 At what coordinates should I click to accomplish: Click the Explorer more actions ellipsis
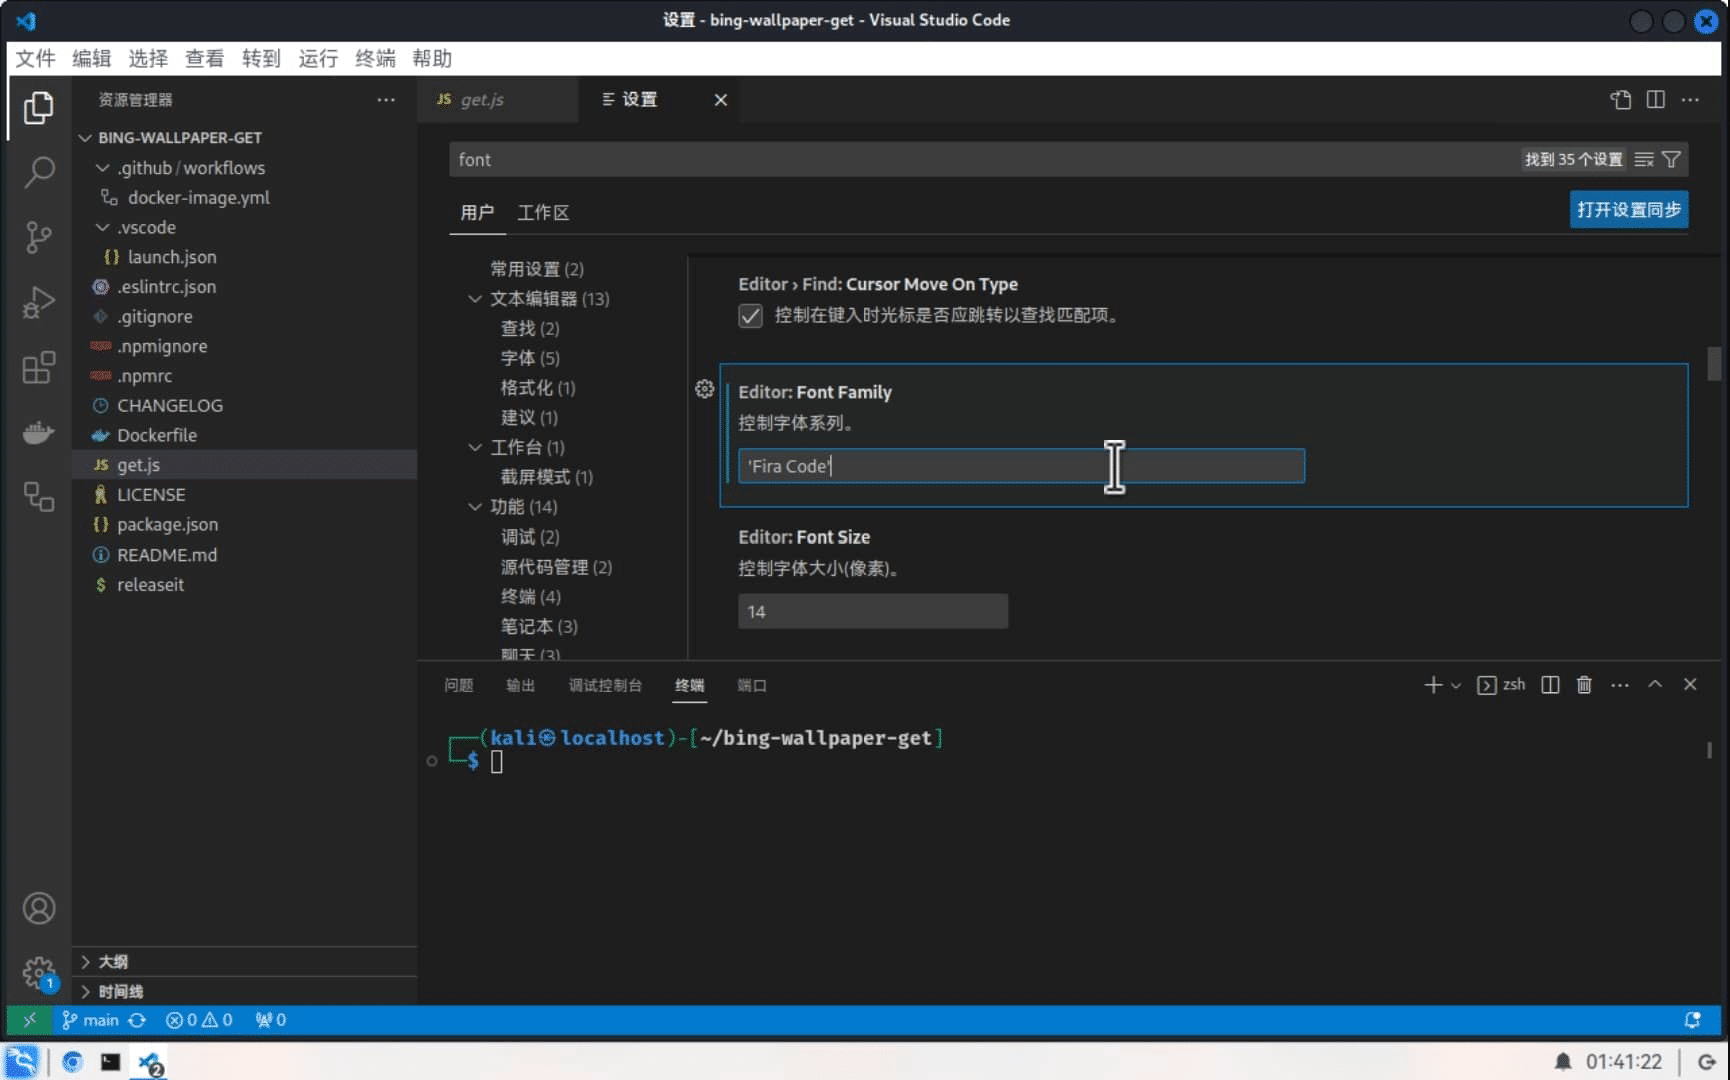point(386,99)
